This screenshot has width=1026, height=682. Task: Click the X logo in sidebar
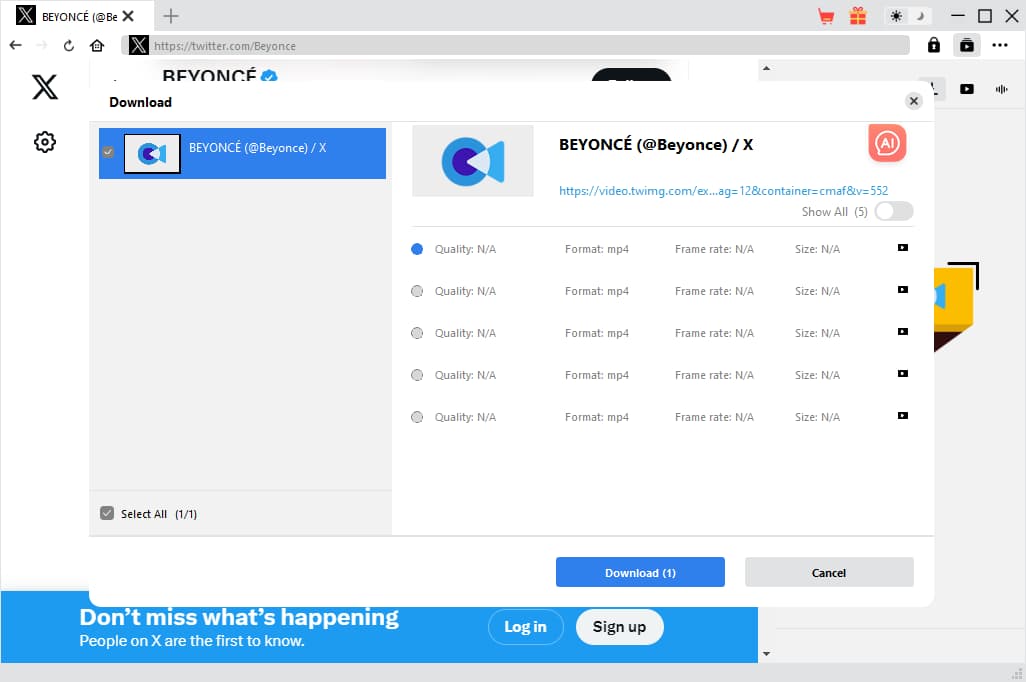point(44,87)
